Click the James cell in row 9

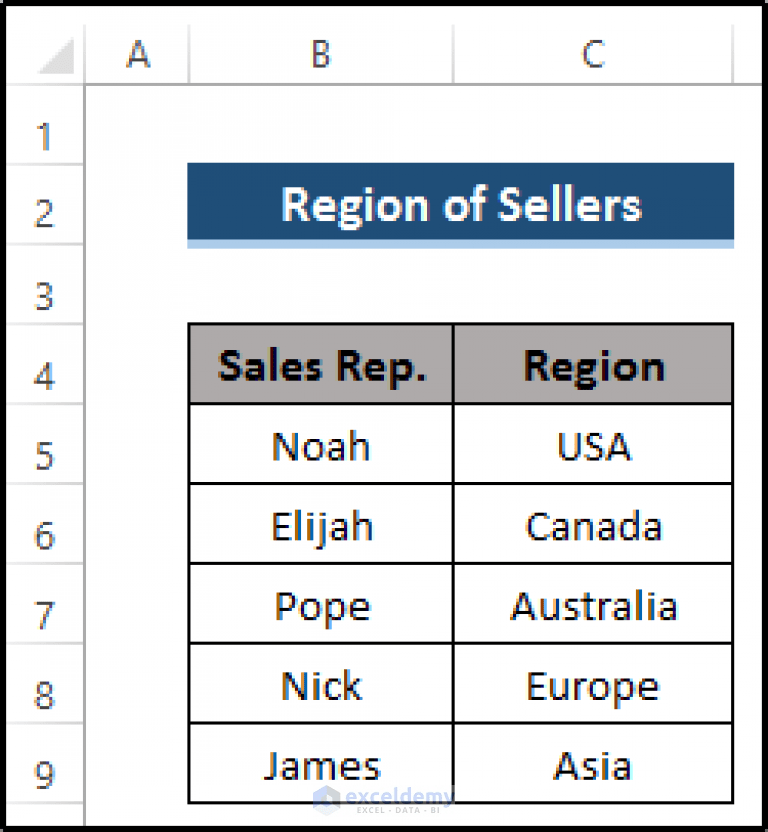click(x=319, y=764)
